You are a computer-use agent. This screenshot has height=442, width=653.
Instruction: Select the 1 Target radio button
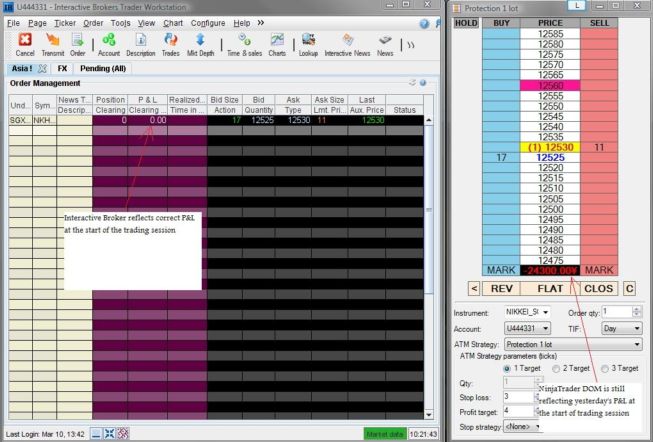click(x=507, y=369)
